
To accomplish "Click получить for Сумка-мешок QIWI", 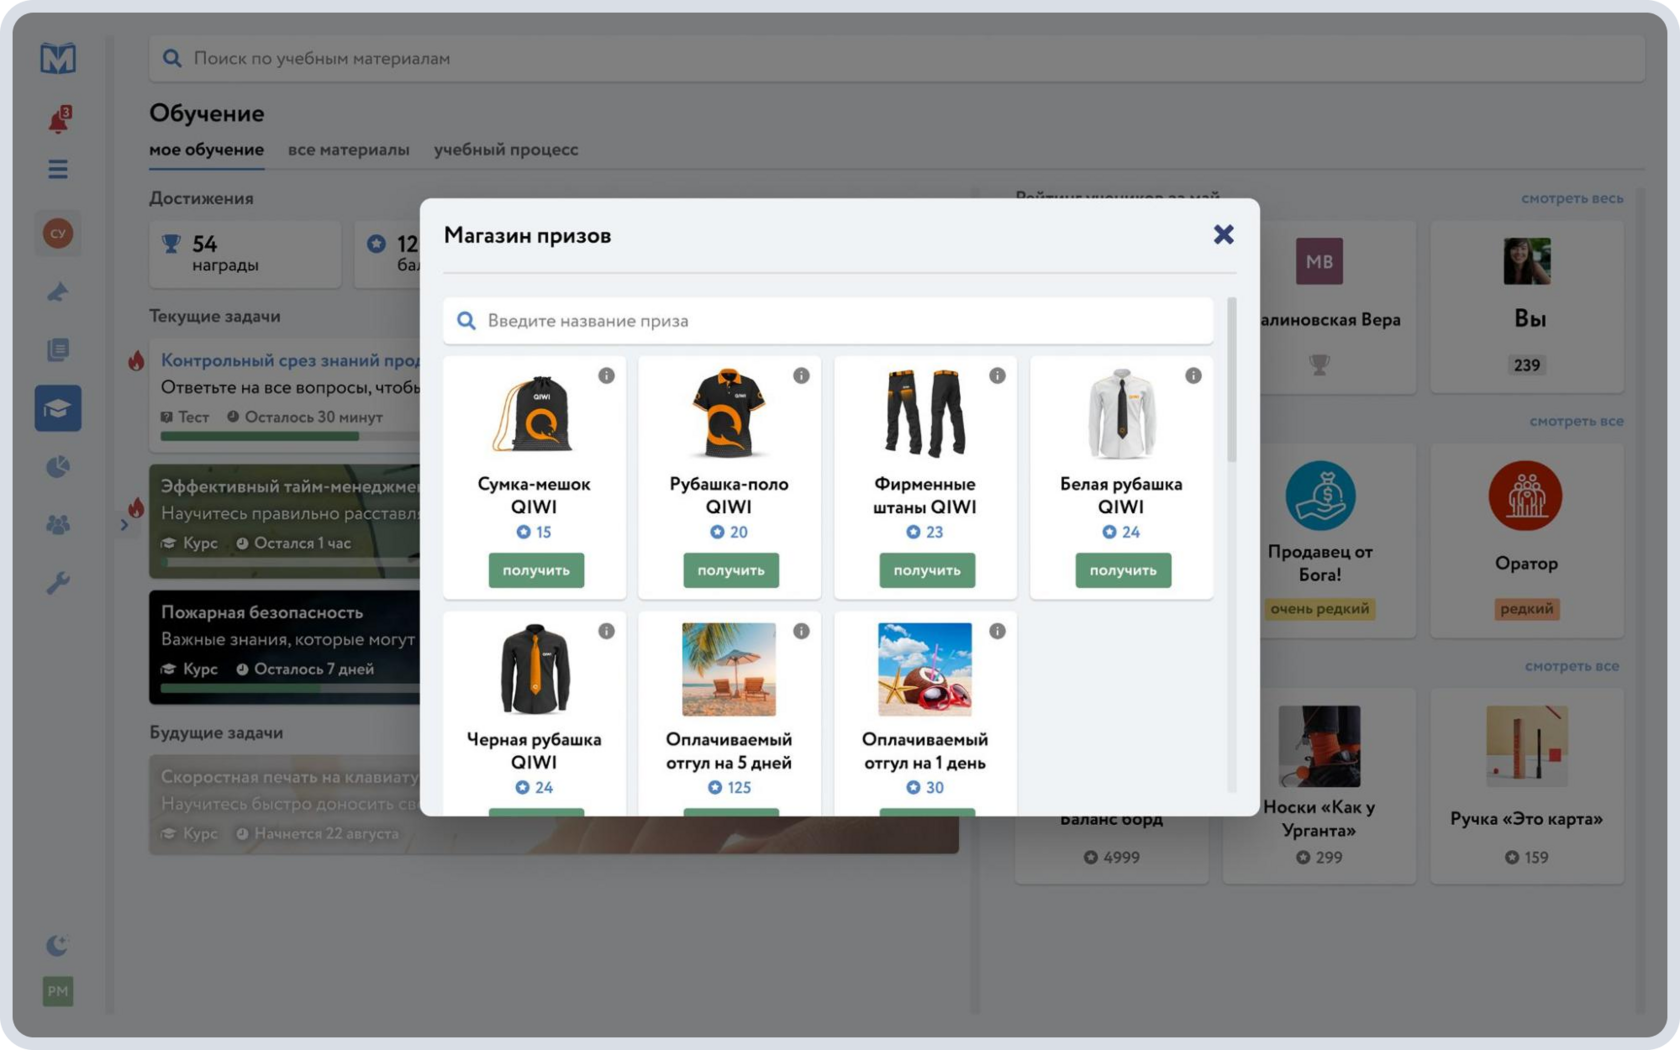I will coord(536,570).
